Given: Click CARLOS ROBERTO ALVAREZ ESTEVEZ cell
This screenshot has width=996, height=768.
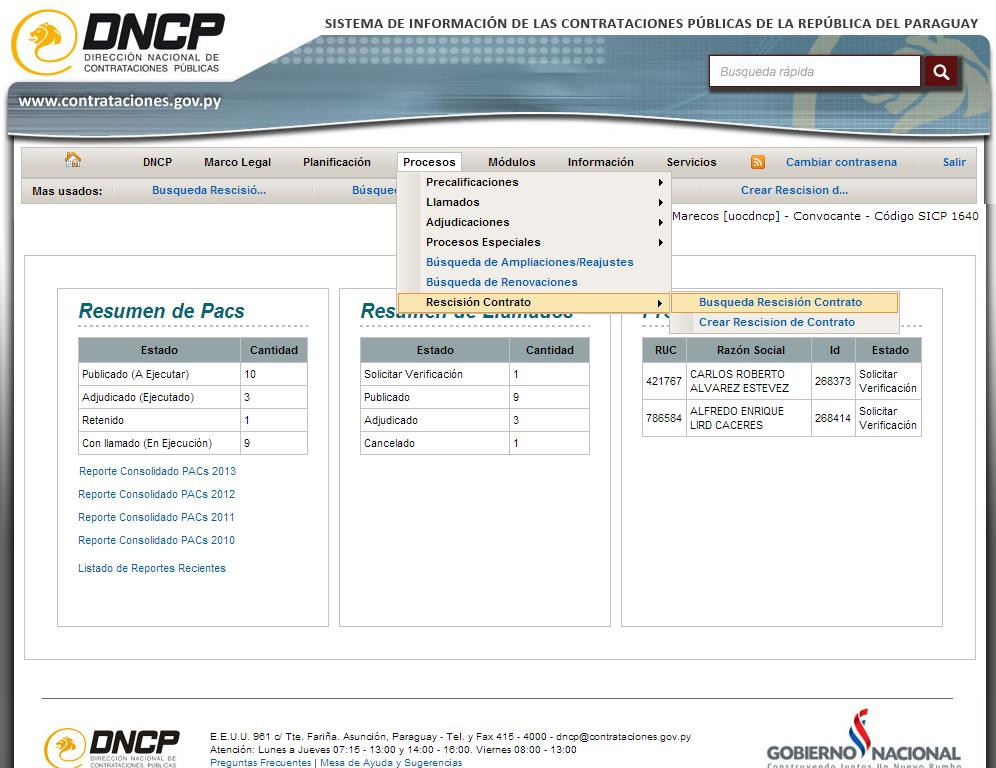Looking at the screenshot, I should click(748, 381).
